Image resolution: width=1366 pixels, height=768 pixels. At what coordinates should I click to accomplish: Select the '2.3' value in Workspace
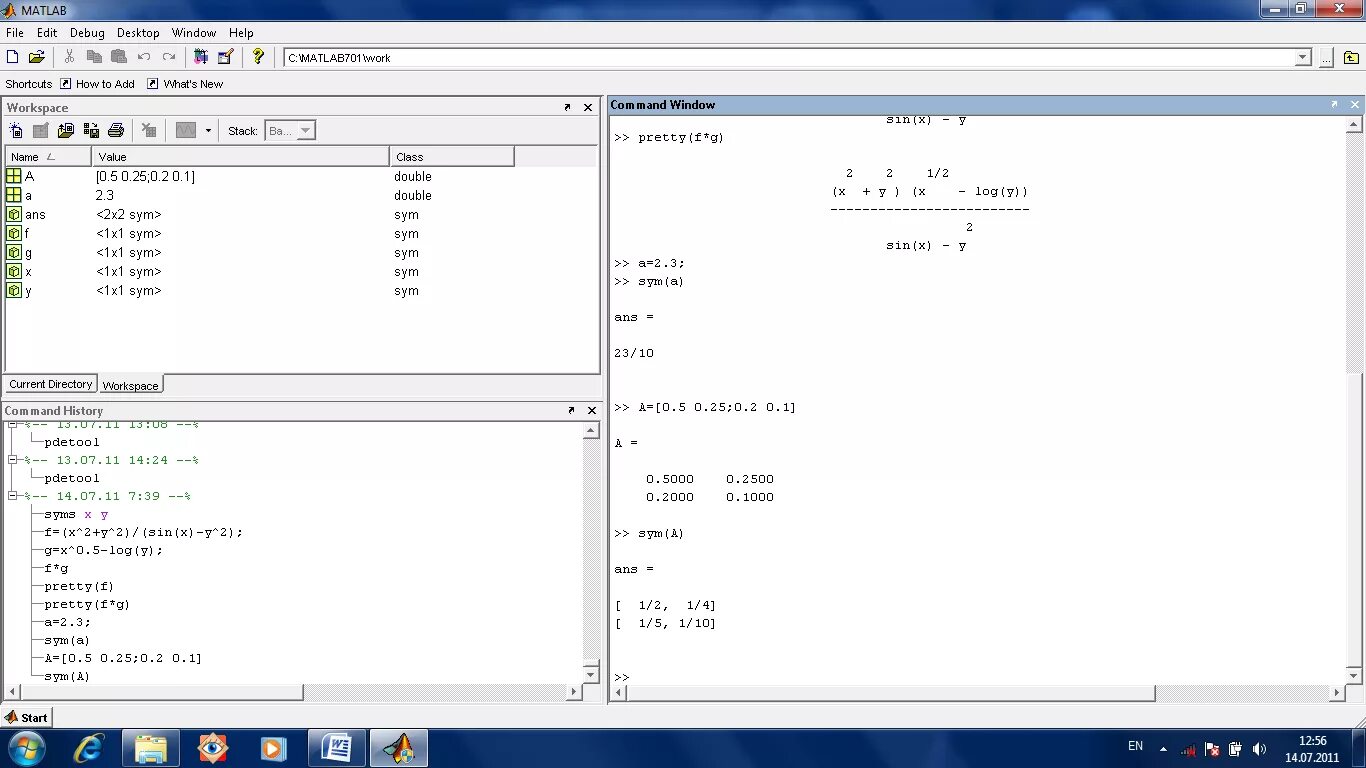[x=105, y=195]
